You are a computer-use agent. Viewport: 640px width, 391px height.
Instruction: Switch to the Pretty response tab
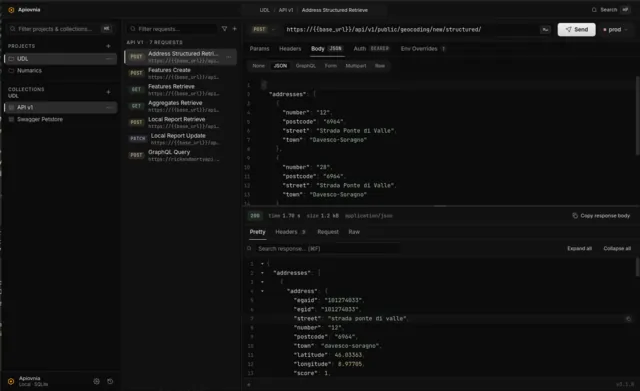tap(257, 232)
